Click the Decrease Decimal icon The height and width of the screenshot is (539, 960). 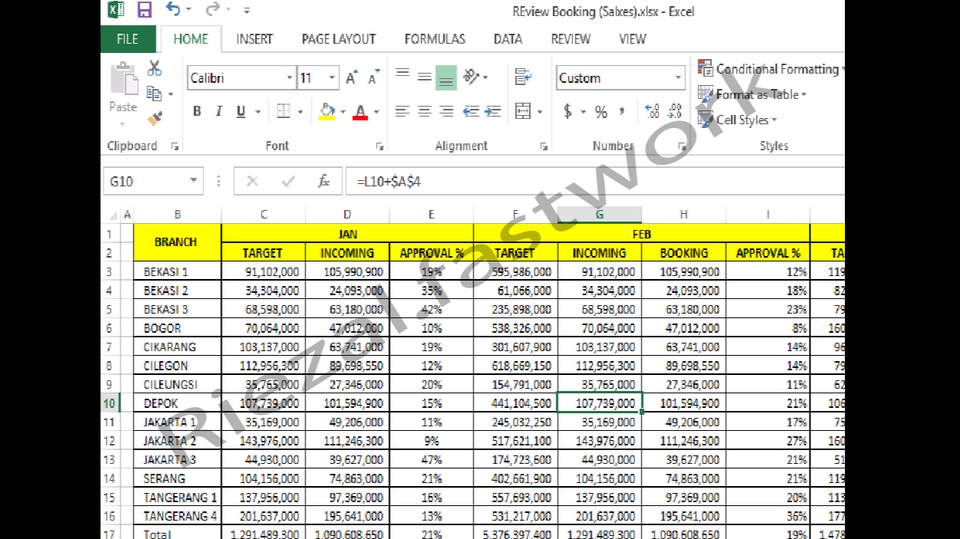pyautogui.click(x=675, y=111)
